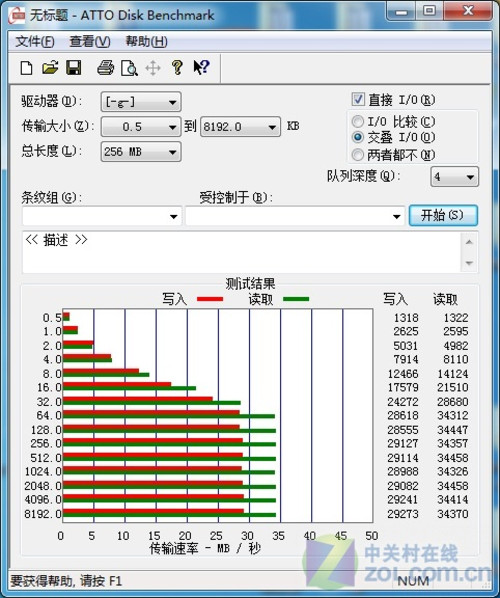Select the I/O 比较 radio button
The width and height of the screenshot is (500, 598).
pos(357,122)
